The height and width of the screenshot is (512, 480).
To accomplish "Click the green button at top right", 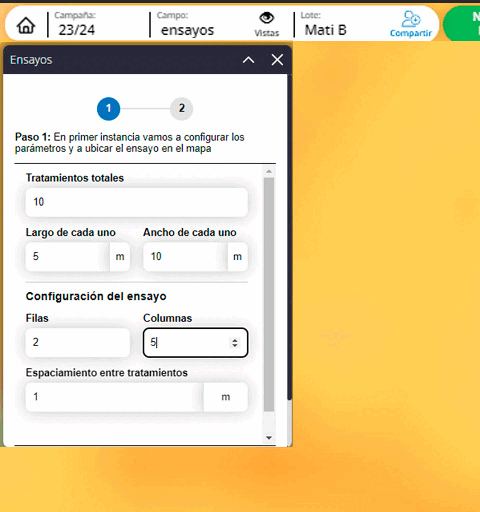I will (x=462, y=24).
